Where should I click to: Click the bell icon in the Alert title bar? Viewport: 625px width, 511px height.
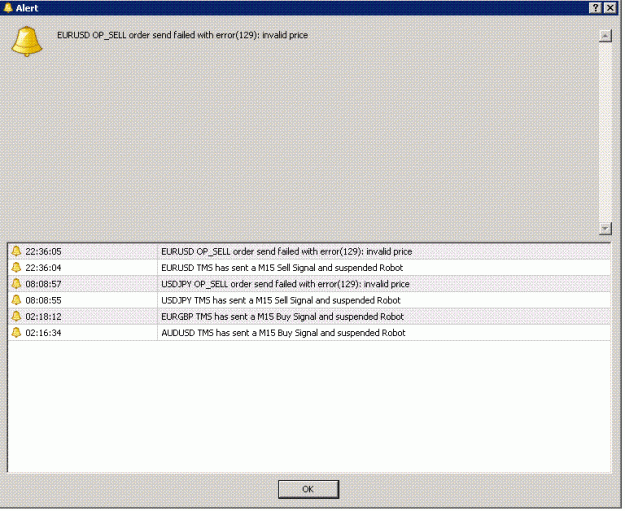tap(8, 8)
